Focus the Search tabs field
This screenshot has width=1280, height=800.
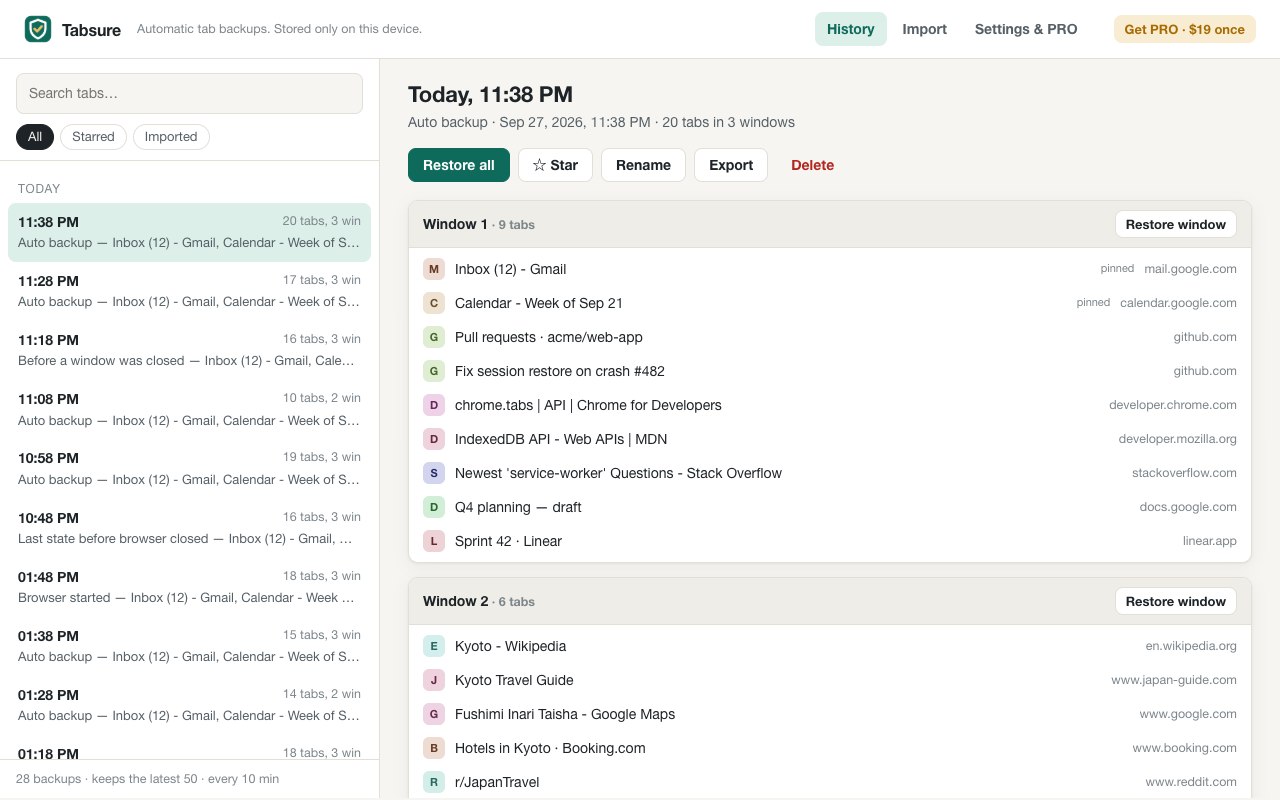point(189,93)
